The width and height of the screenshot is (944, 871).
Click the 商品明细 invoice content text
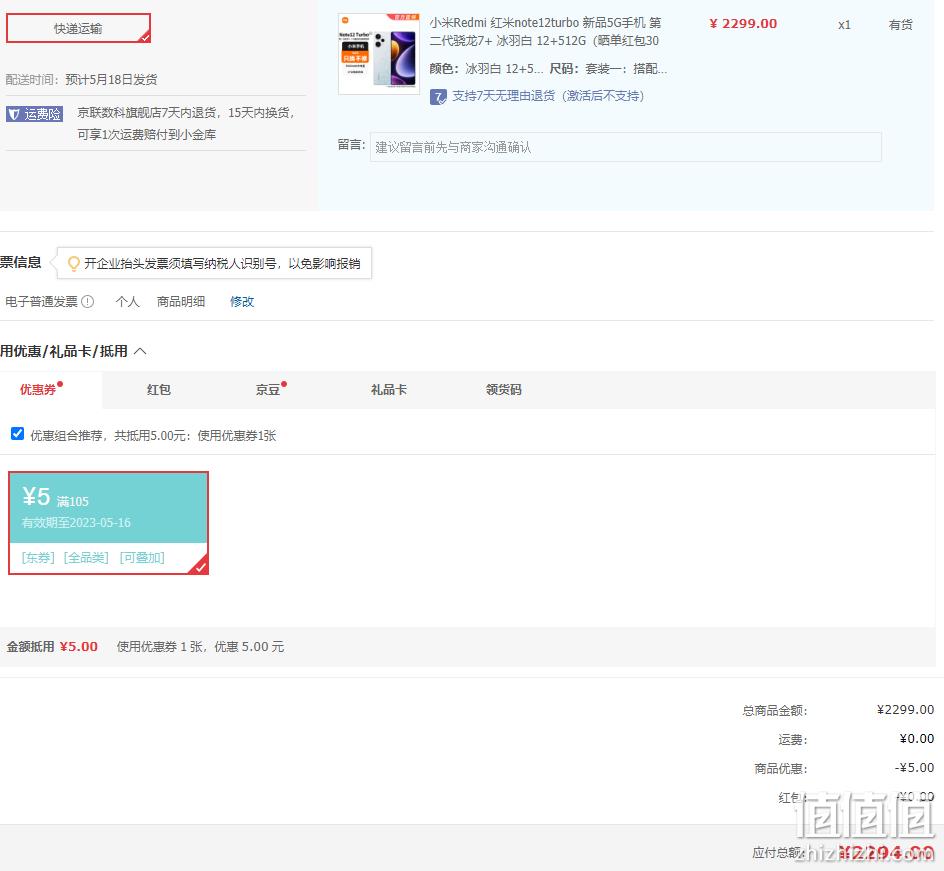coord(181,302)
